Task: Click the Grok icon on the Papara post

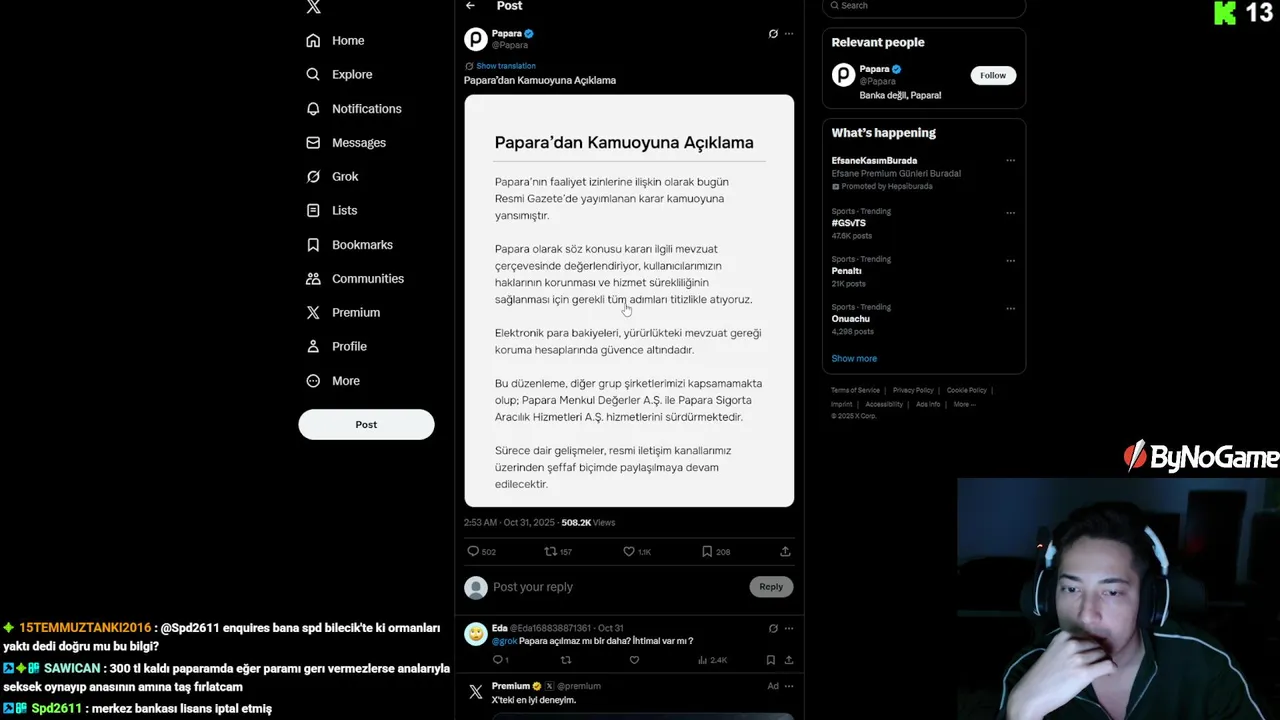Action: (773, 34)
